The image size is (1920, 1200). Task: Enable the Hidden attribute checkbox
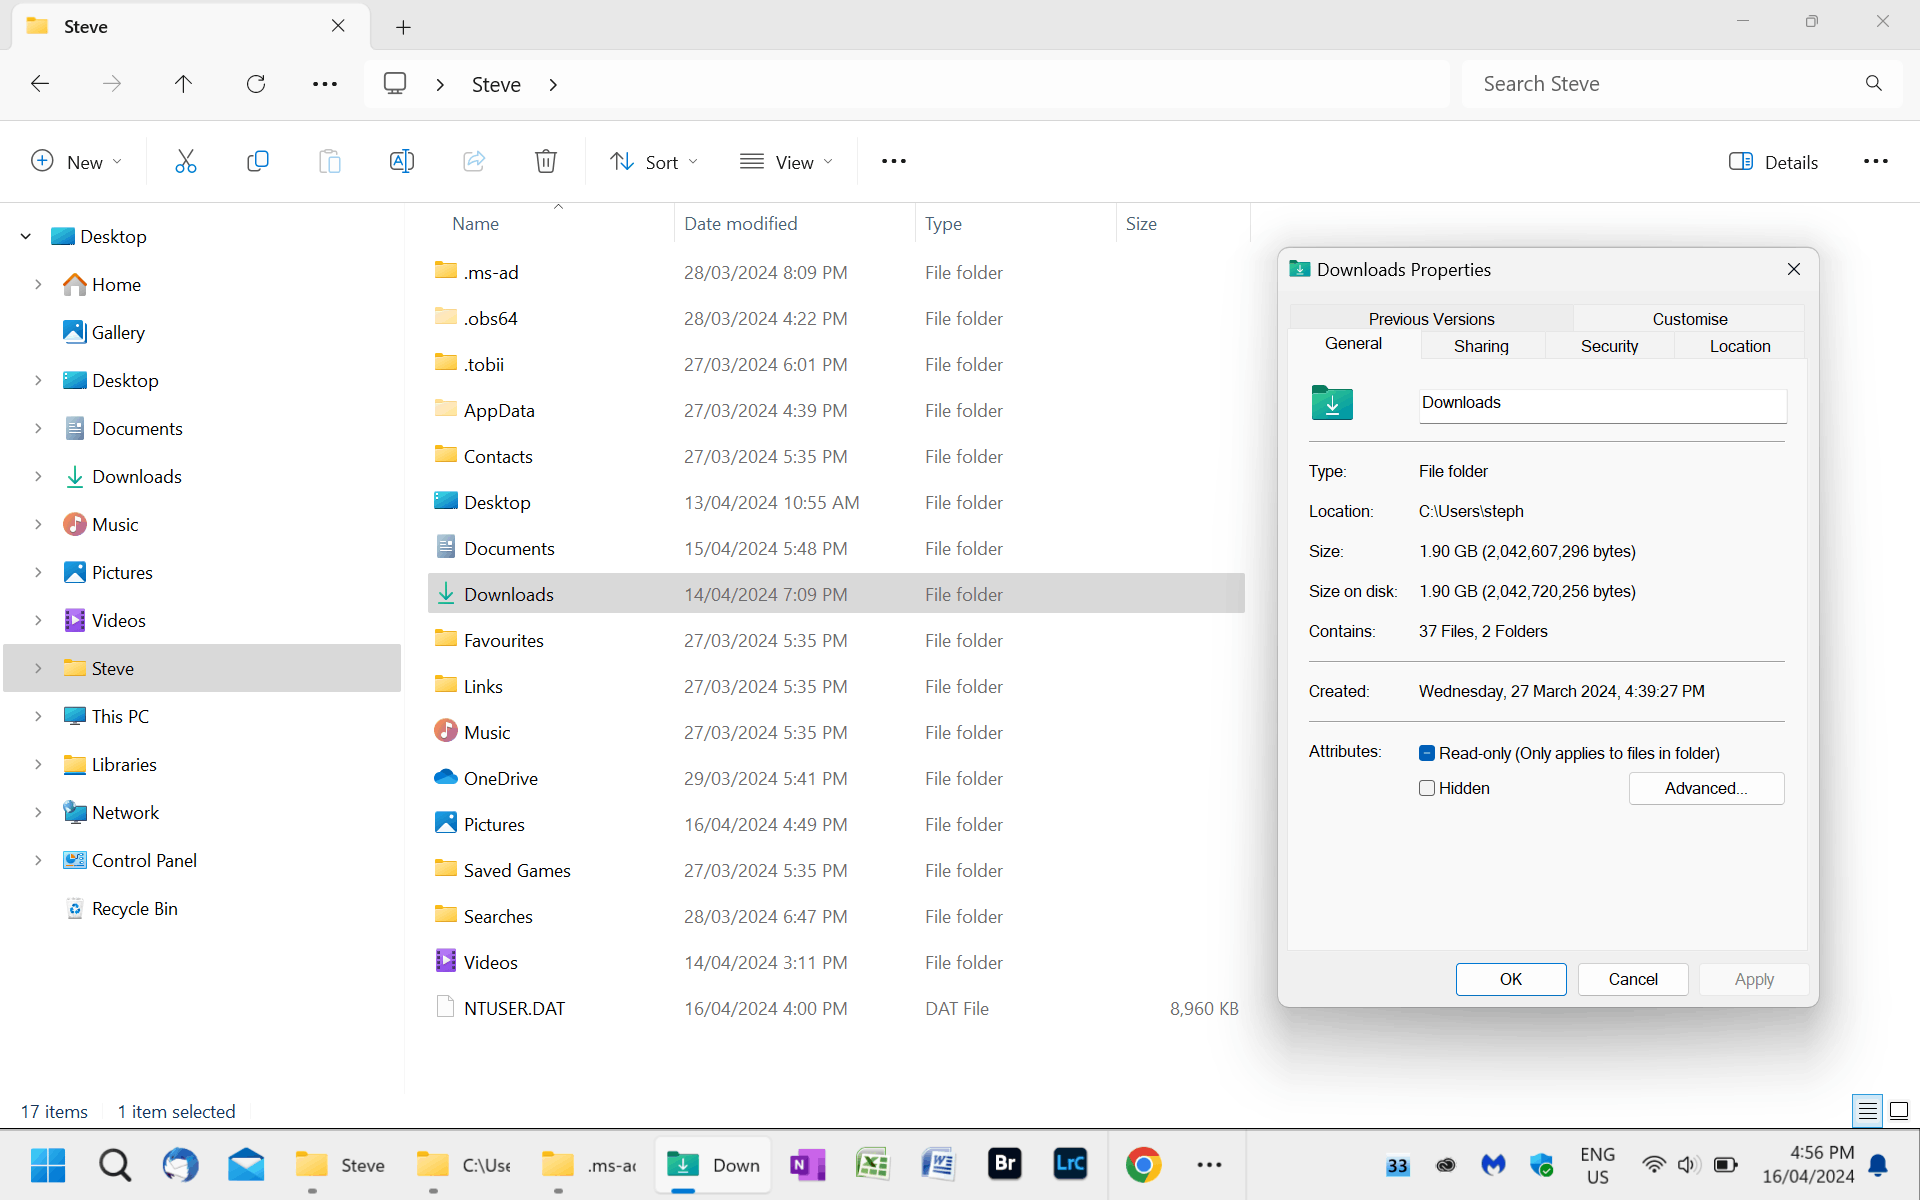tap(1427, 788)
